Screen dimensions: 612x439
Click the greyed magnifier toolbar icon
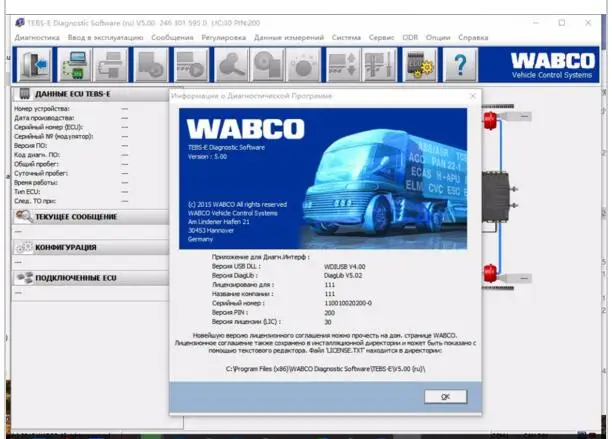tap(231, 65)
